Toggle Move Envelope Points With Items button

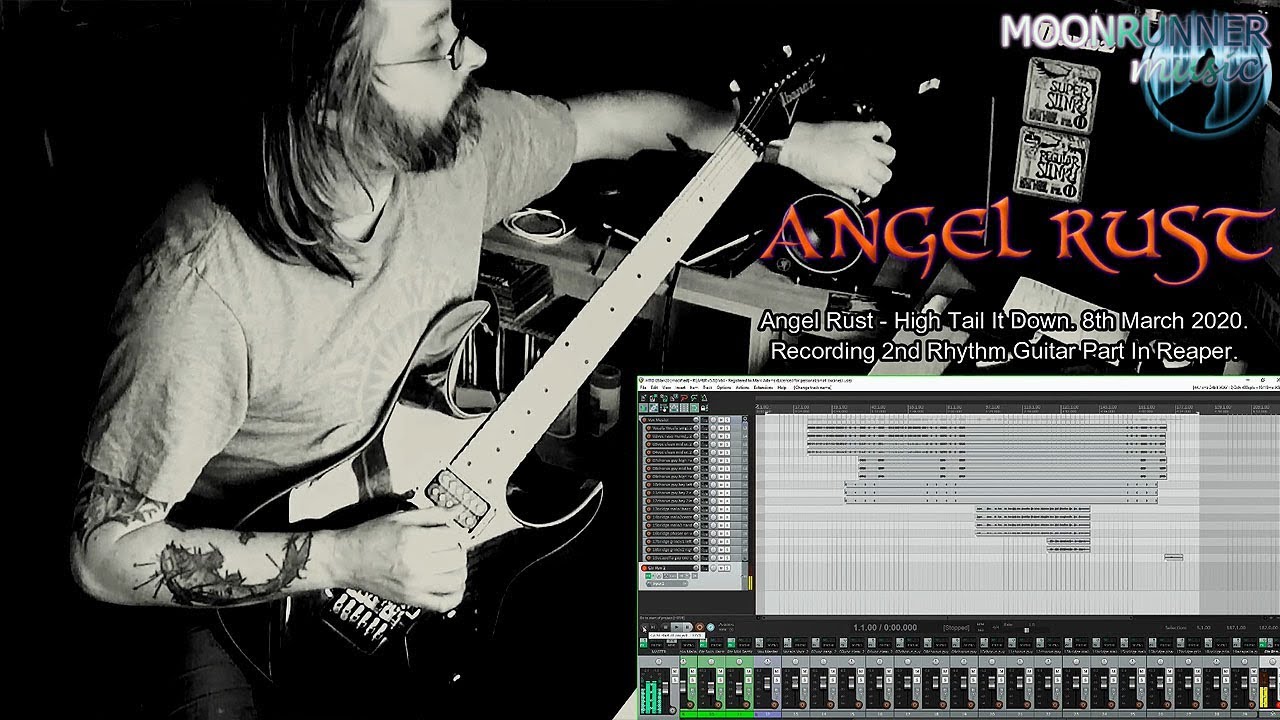(674, 408)
